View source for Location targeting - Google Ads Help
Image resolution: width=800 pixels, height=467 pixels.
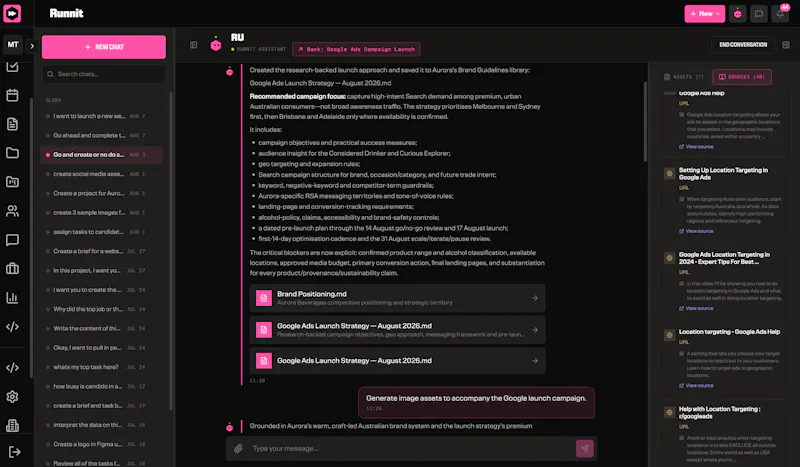click(x=696, y=385)
